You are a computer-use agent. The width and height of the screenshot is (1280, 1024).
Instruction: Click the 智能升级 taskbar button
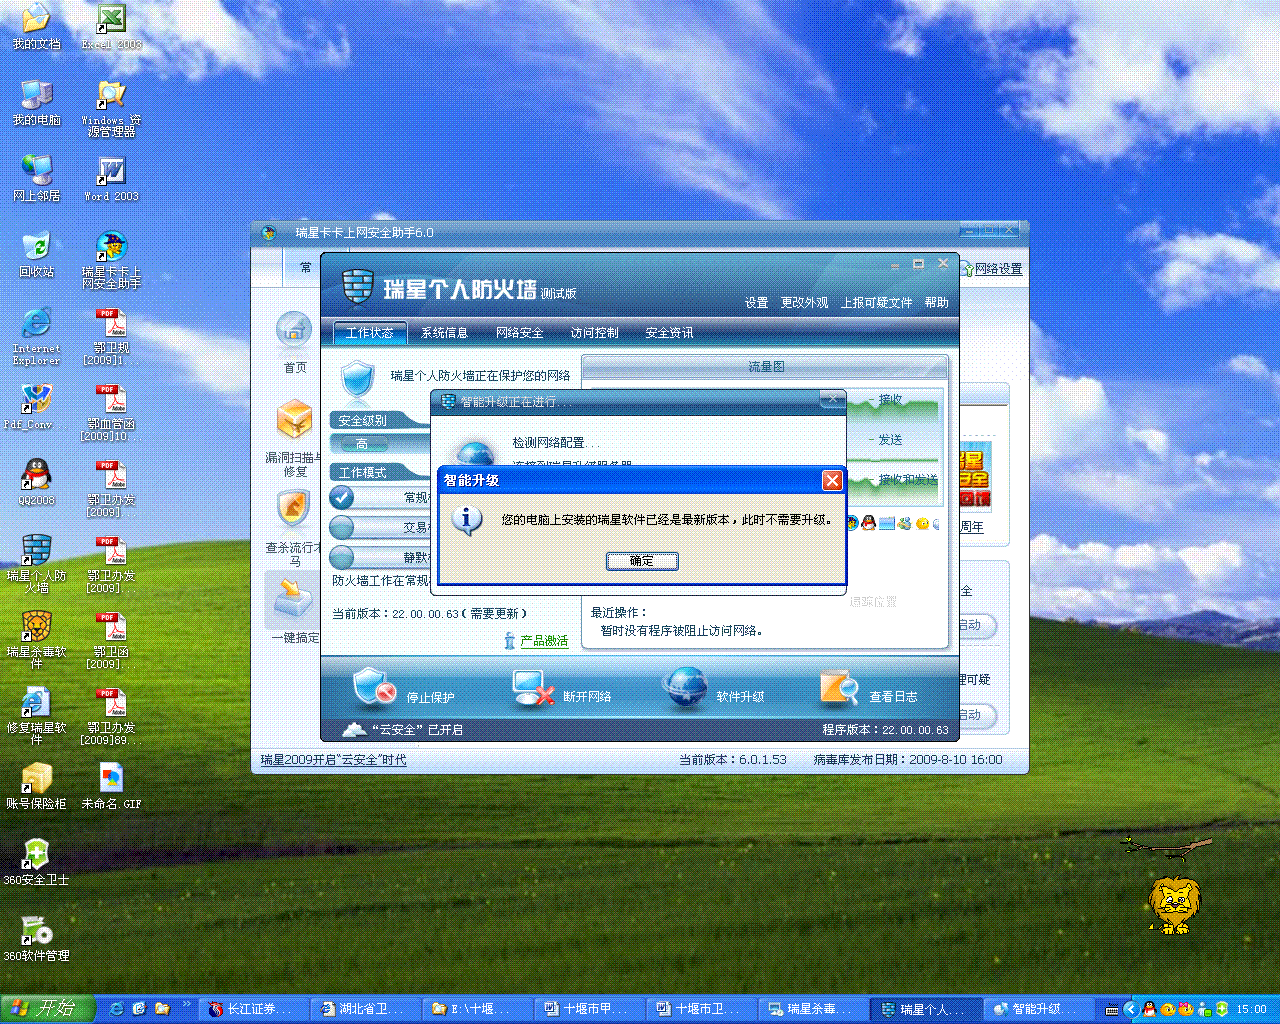pos(1037,1009)
